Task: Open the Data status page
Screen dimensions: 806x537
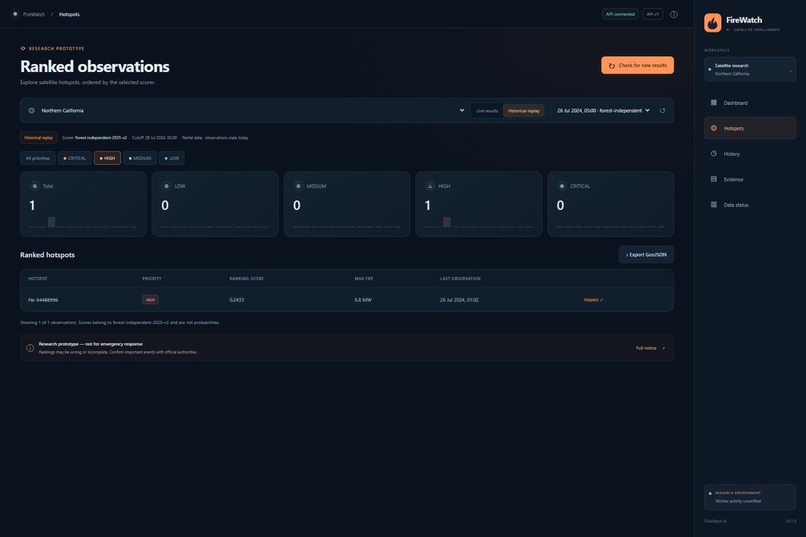Action: (x=750, y=205)
